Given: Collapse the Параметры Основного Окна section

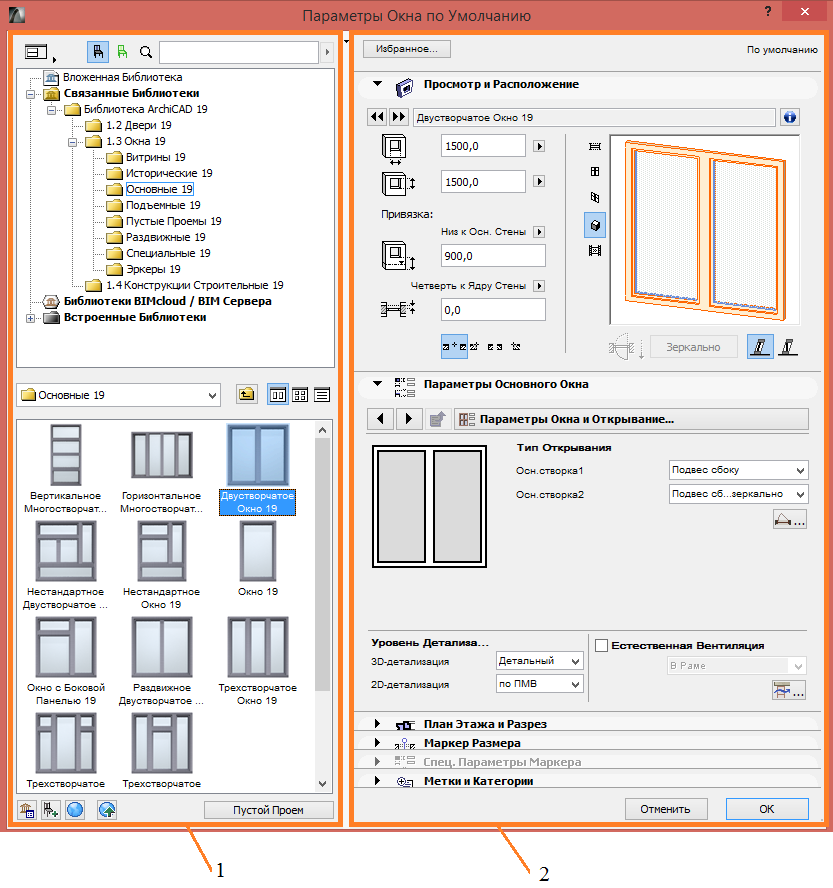Looking at the screenshot, I should [377, 384].
